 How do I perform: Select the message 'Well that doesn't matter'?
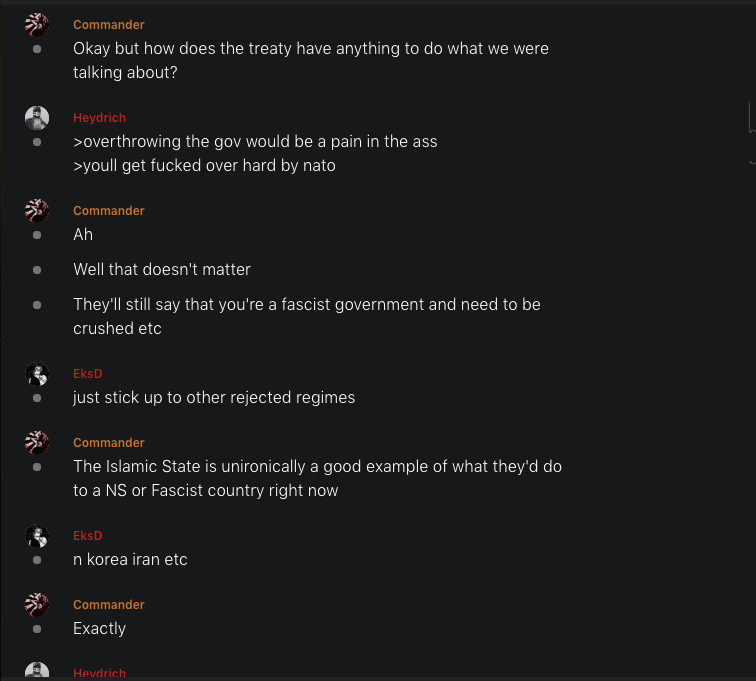(x=162, y=269)
